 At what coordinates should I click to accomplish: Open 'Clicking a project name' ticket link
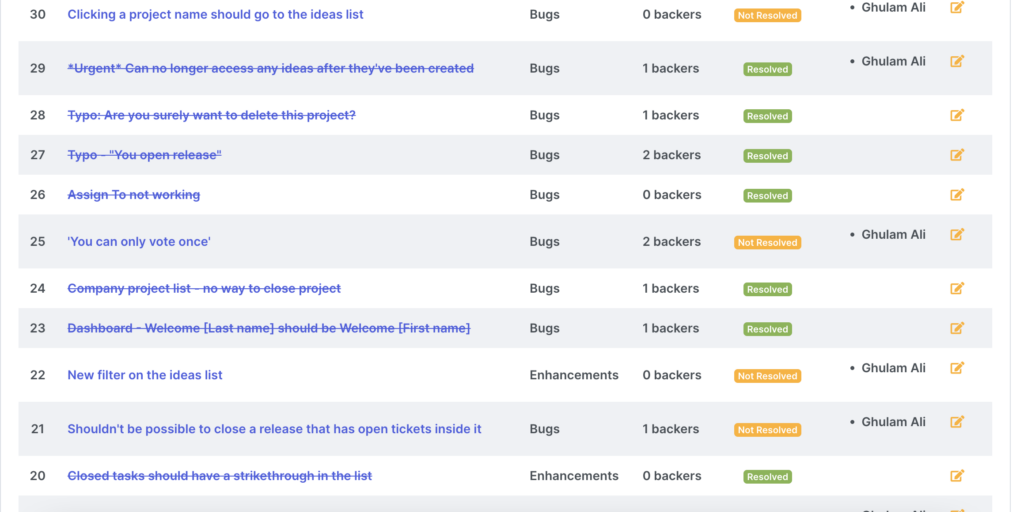pyautogui.click(x=215, y=15)
